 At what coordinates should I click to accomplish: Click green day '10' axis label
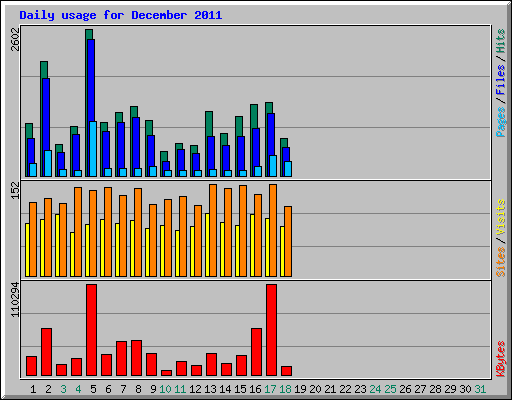coord(165,389)
